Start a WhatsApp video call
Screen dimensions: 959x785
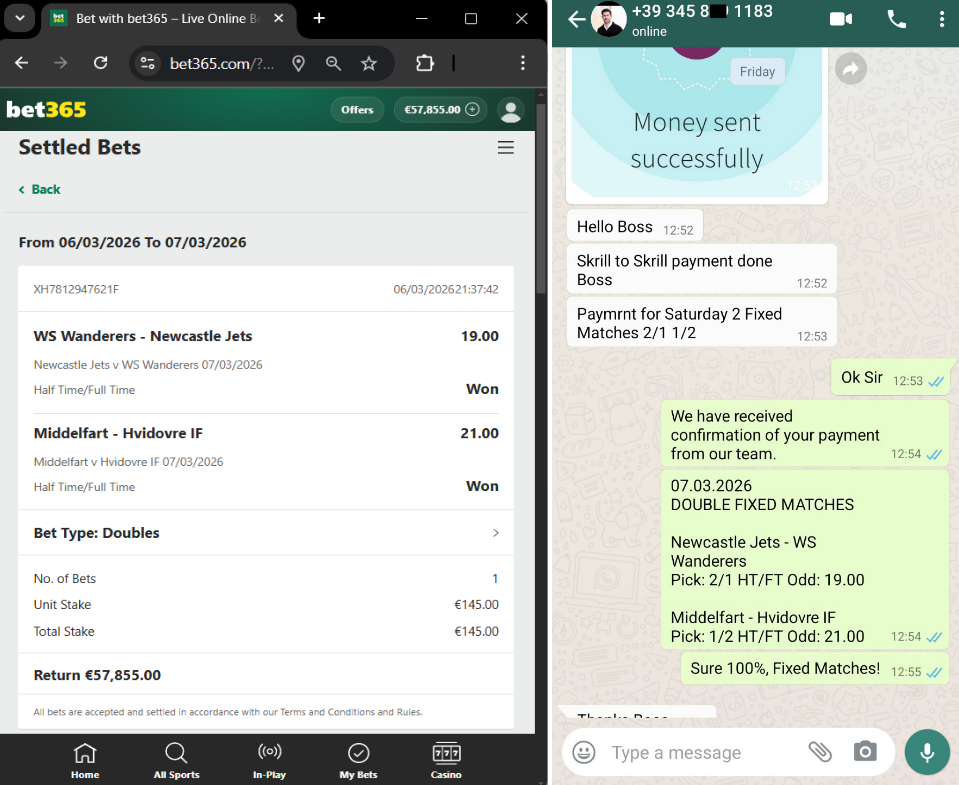click(840, 19)
